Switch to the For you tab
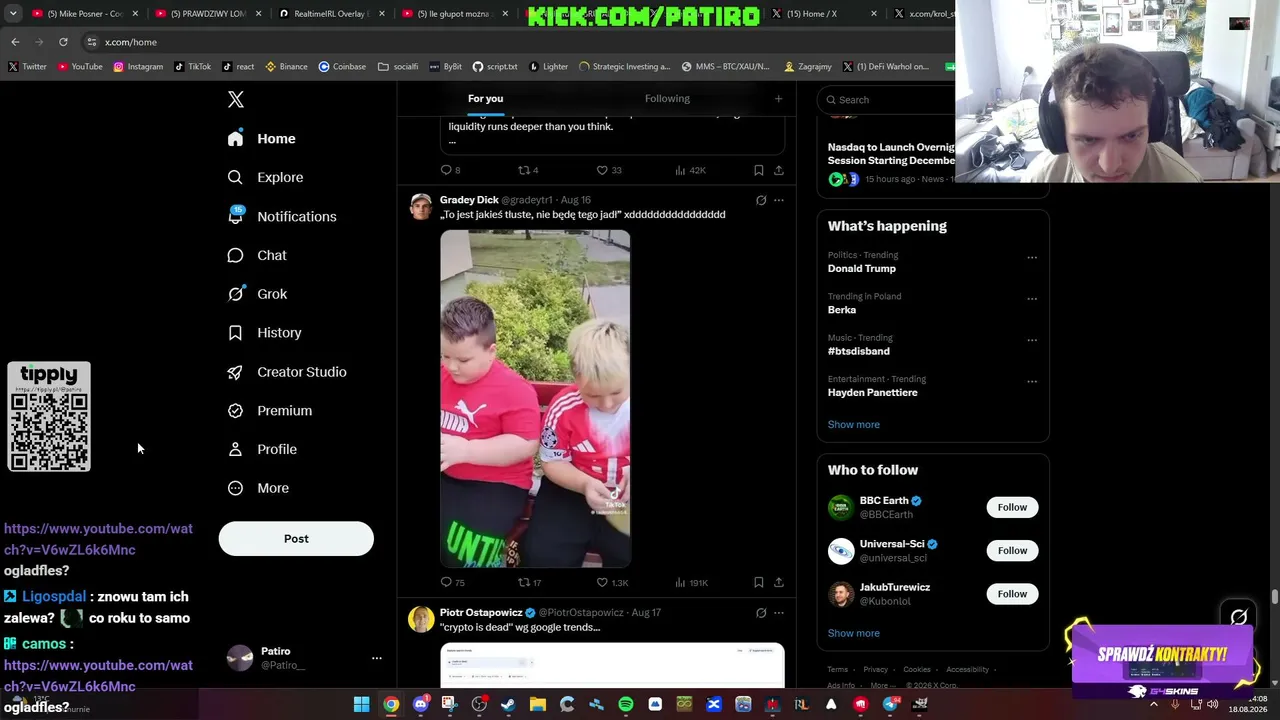The width and height of the screenshot is (1280, 720). tap(485, 98)
